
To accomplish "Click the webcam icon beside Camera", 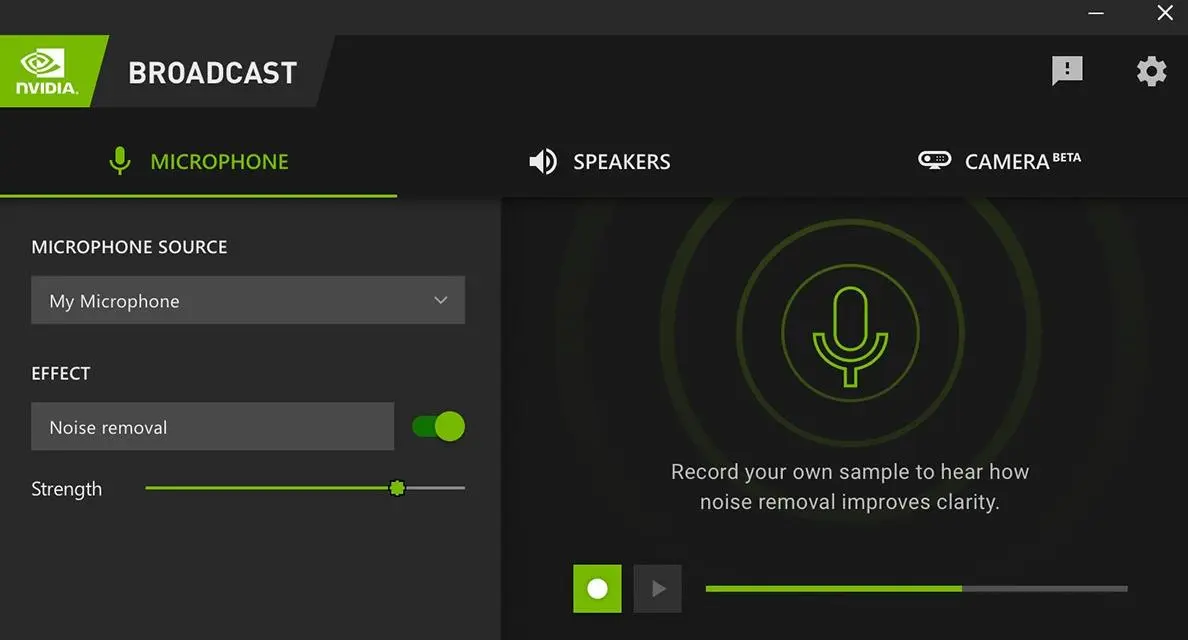I will (934, 160).
